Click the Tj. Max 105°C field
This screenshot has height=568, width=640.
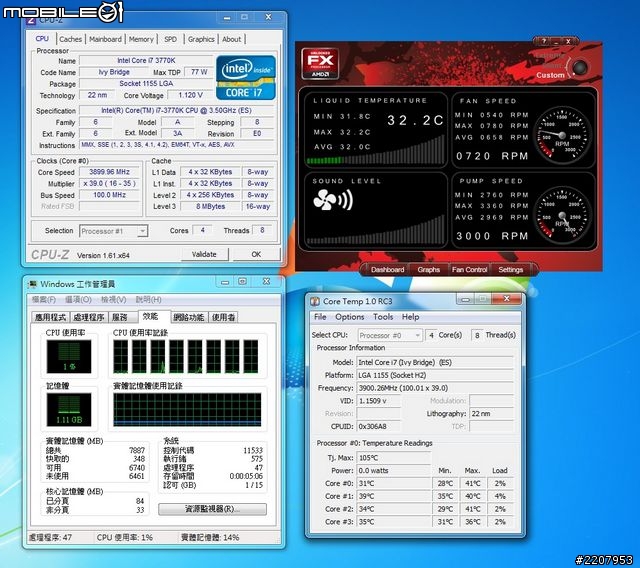393,458
